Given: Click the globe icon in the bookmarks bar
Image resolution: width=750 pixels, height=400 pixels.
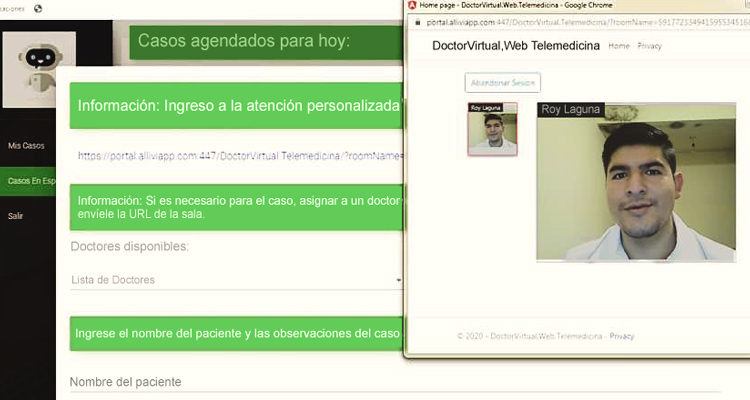Looking at the screenshot, I should (38, 8).
